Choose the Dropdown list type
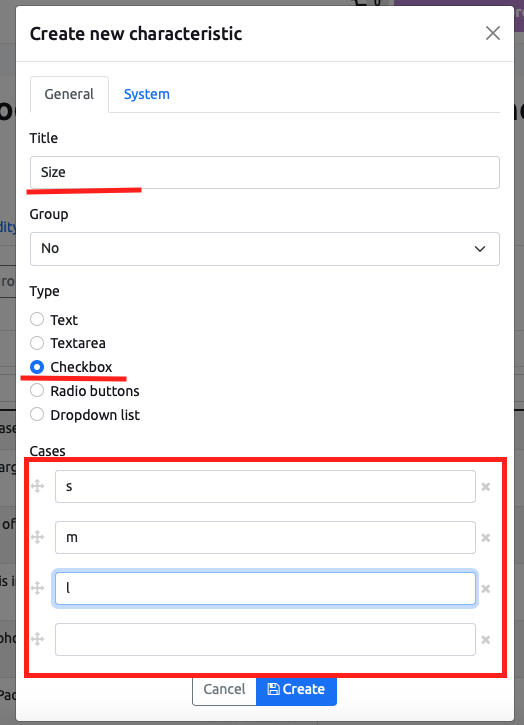The image size is (524, 725). click(37, 415)
